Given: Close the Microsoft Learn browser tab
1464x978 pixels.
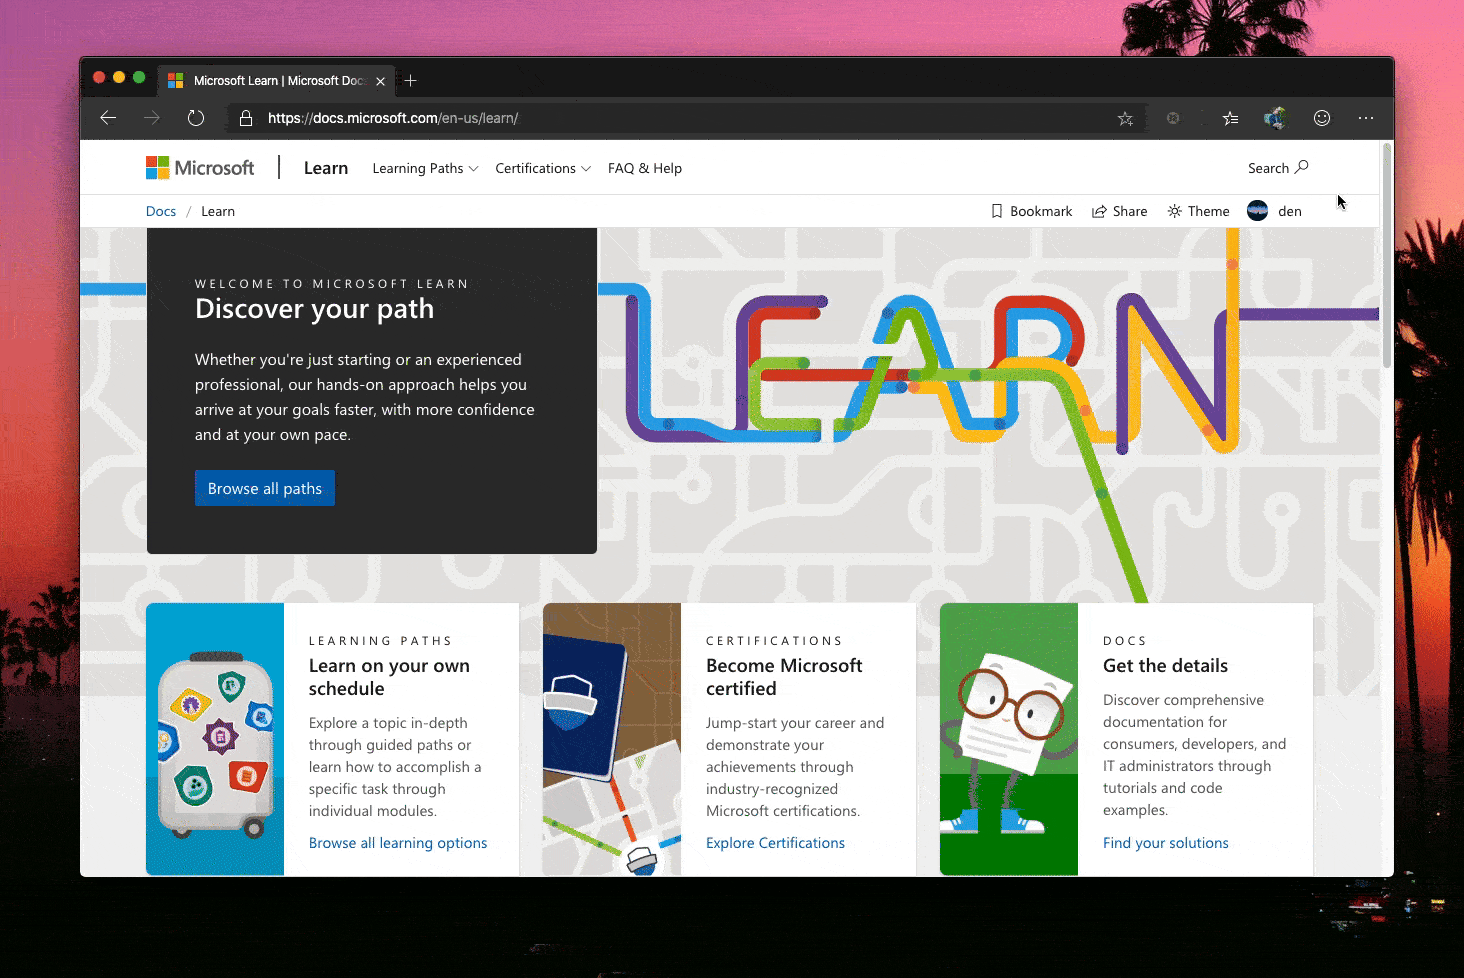Looking at the screenshot, I should (x=380, y=81).
